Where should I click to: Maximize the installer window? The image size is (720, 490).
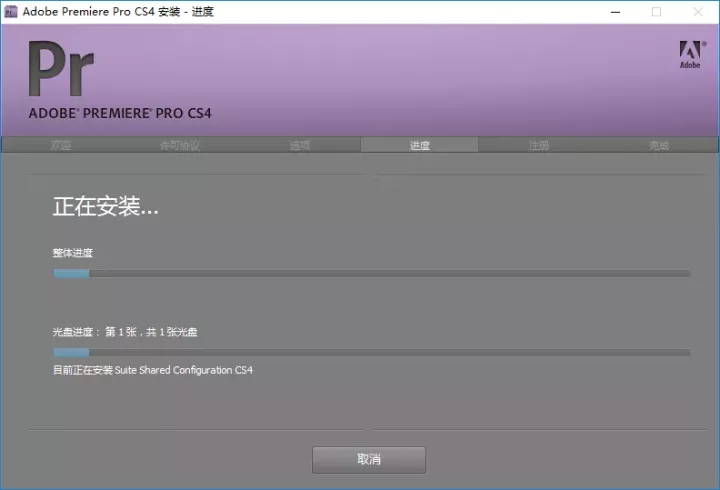point(656,12)
